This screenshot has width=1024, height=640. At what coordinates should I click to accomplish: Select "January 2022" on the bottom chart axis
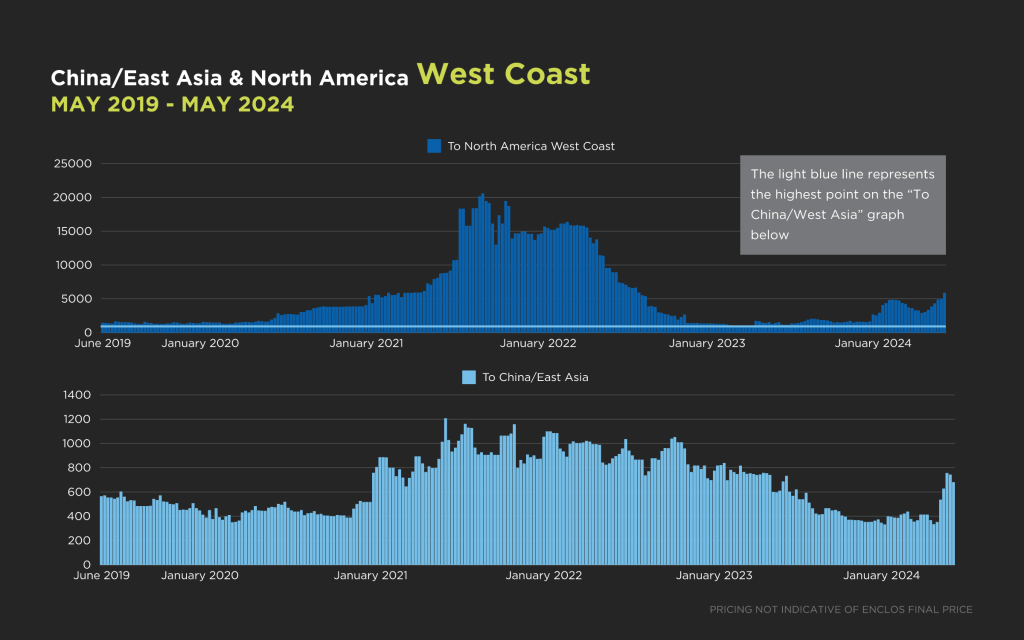(544, 576)
